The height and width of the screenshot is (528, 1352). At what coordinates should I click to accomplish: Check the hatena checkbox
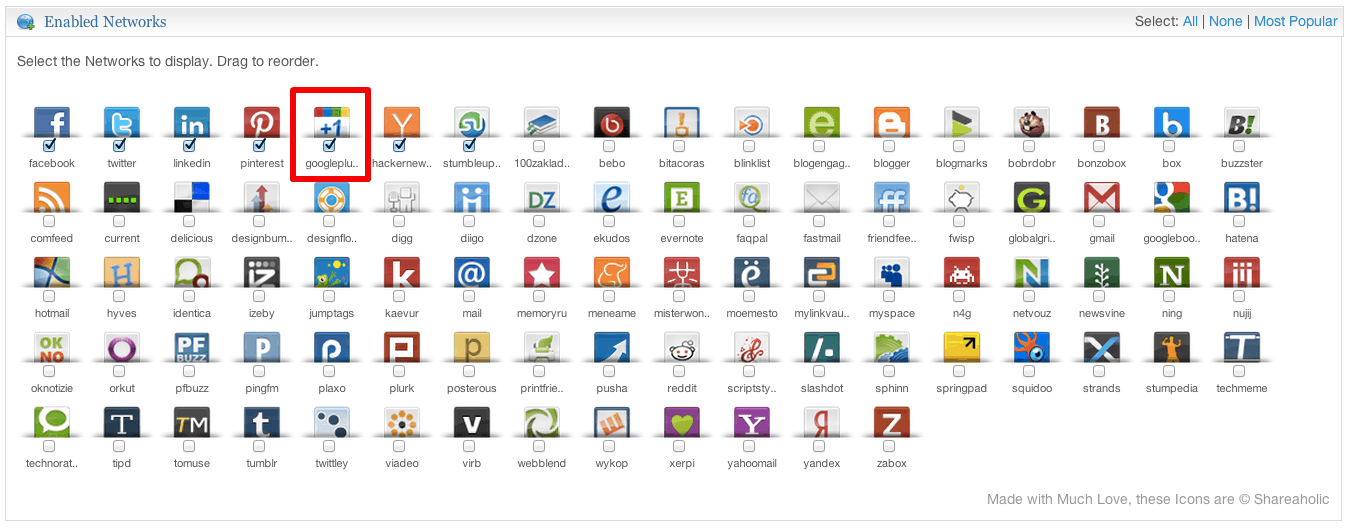pos(1239,221)
